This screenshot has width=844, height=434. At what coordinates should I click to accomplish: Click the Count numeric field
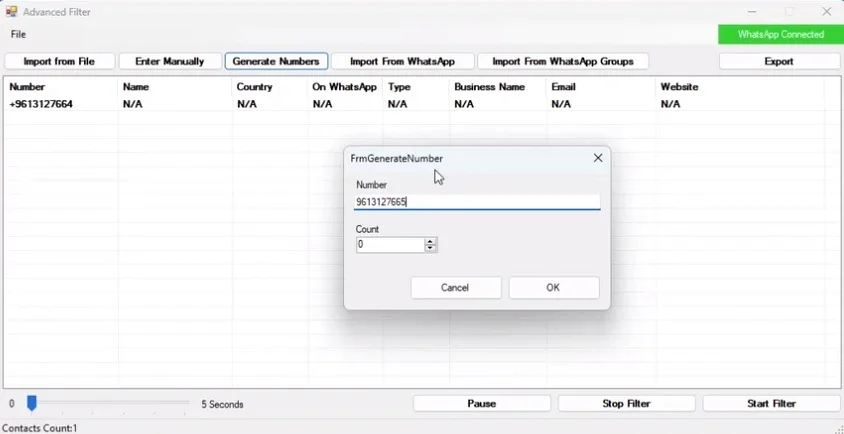coord(390,244)
